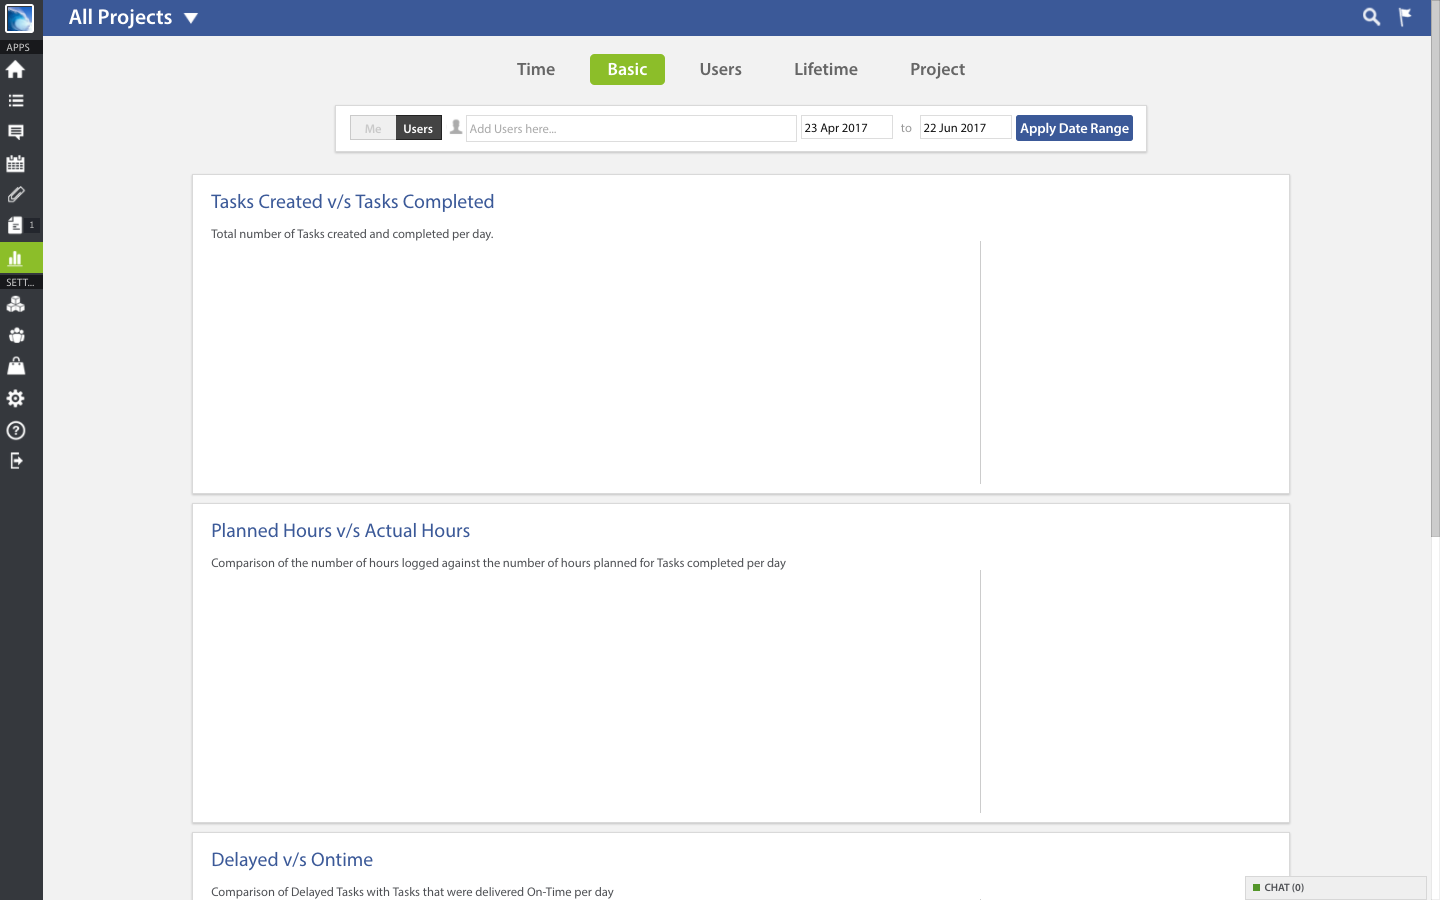The width and height of the screenshot is (1440, 900).
Task: Open the Lifetime tab
Action: coord(826,69)
